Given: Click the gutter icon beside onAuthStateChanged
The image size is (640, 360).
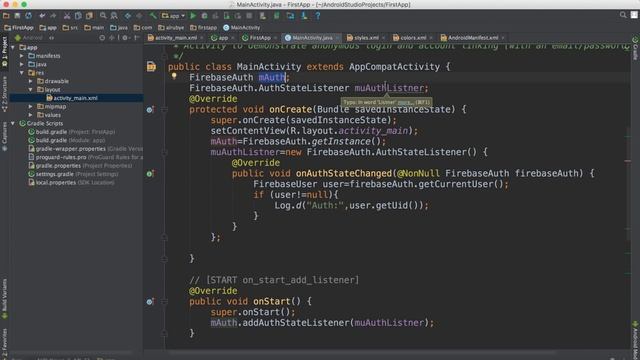Looking at the screenshot, I should pyautogui.click(x=150, y=173).
